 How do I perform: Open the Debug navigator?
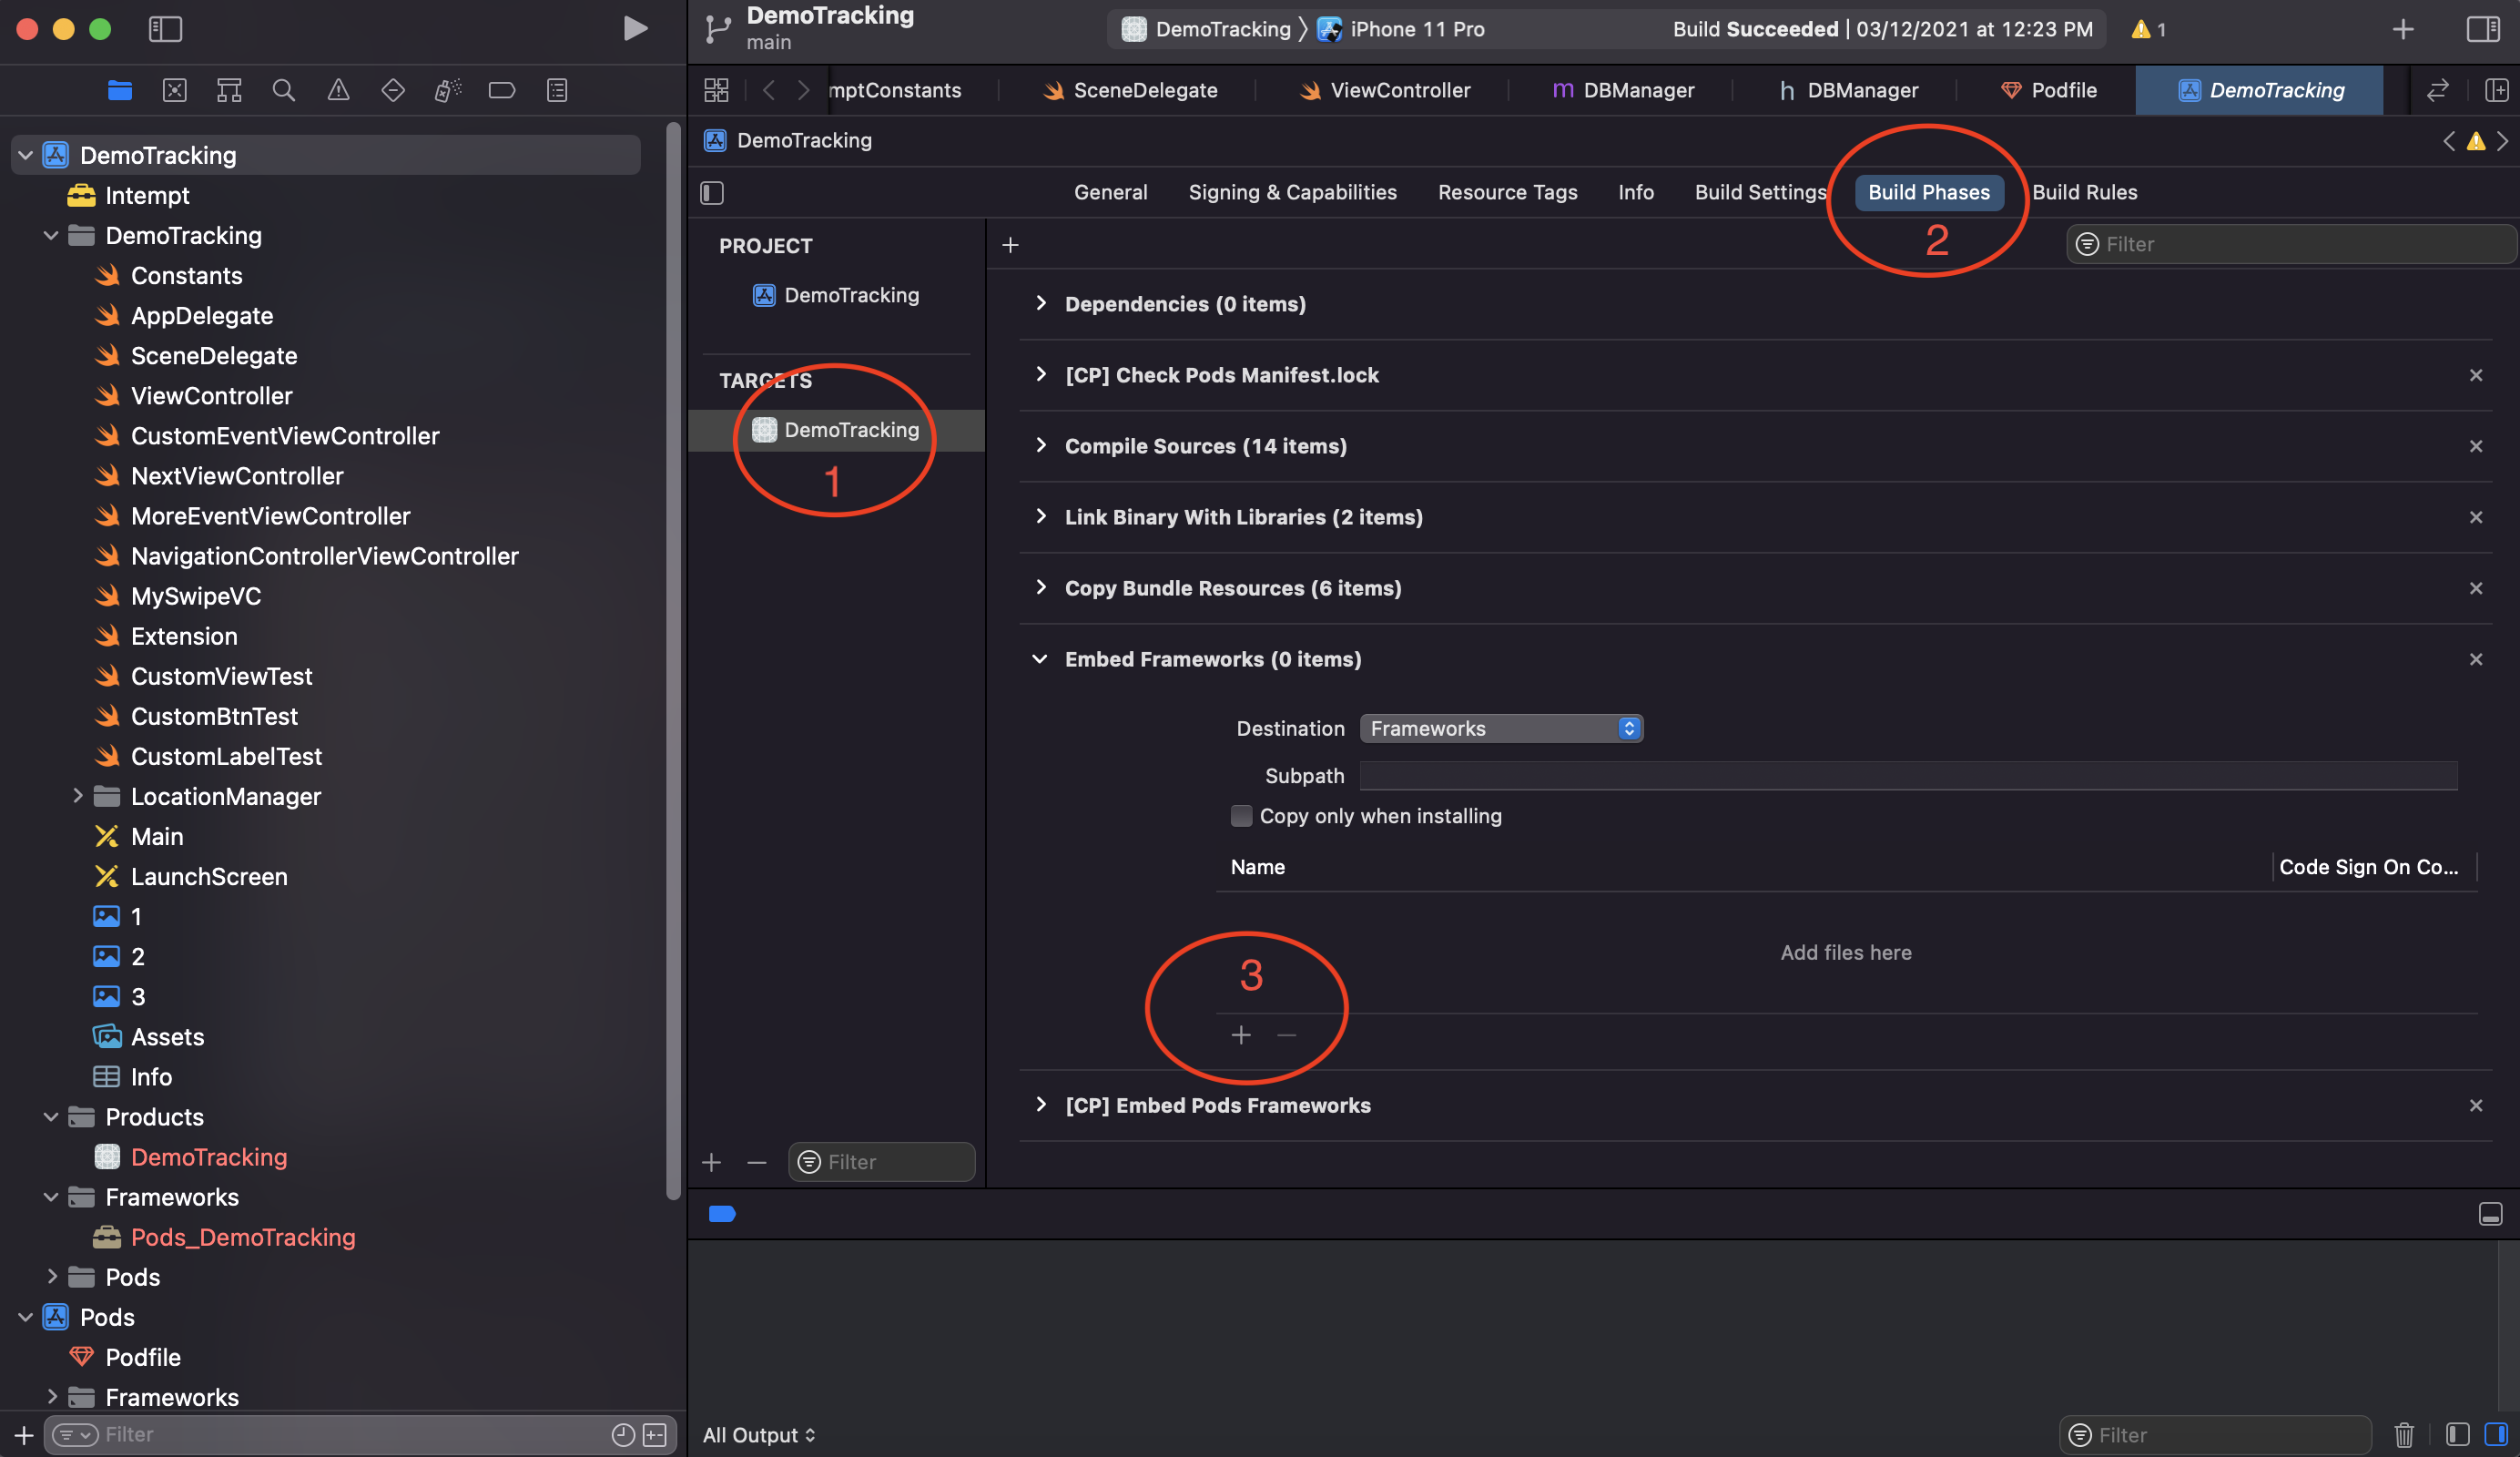point(447,90)
